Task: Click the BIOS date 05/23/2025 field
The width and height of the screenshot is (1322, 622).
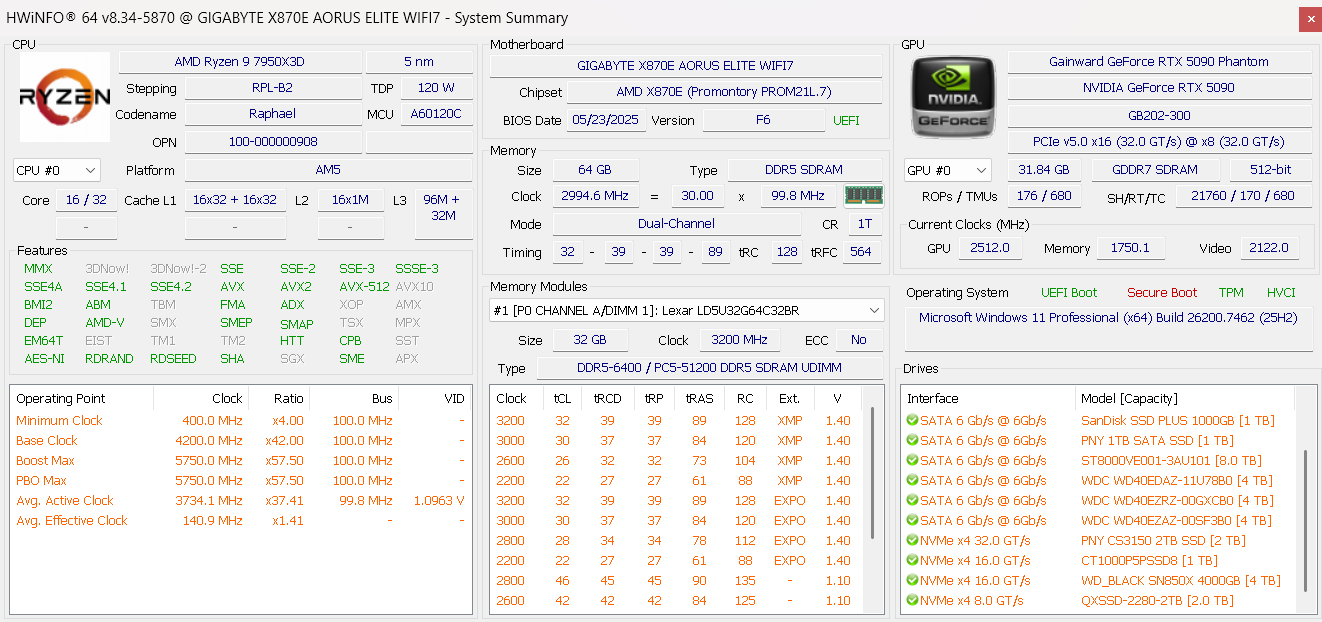Action: [608, 120]
